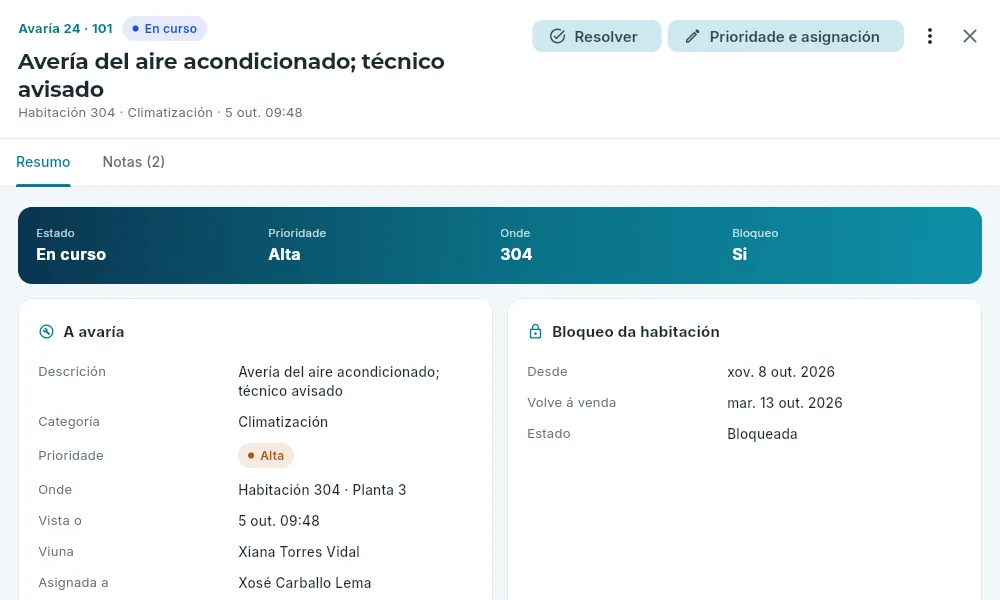1000x600 pixels.
Task: Click the name Xiana Torres Vidal
Action: tap(299, 552)
